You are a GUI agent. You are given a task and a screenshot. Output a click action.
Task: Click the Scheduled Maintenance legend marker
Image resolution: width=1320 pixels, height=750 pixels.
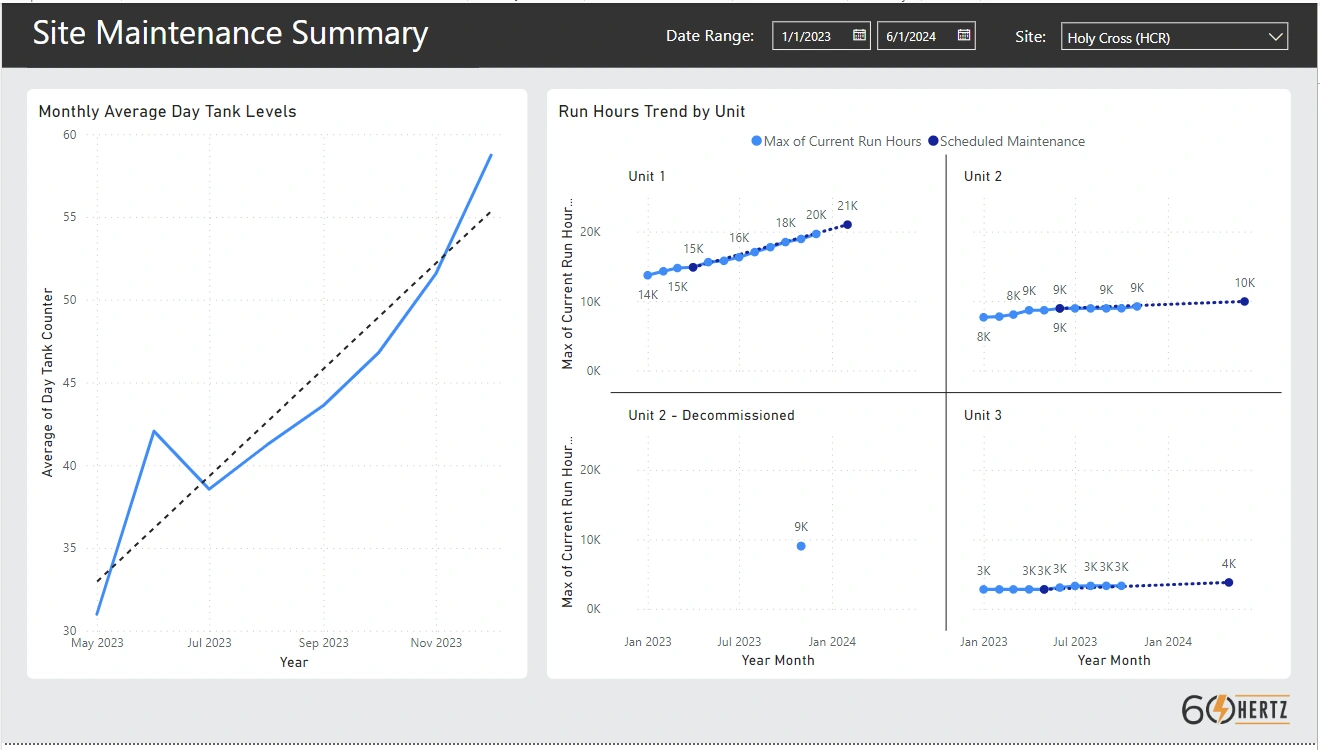pos(933,142)
